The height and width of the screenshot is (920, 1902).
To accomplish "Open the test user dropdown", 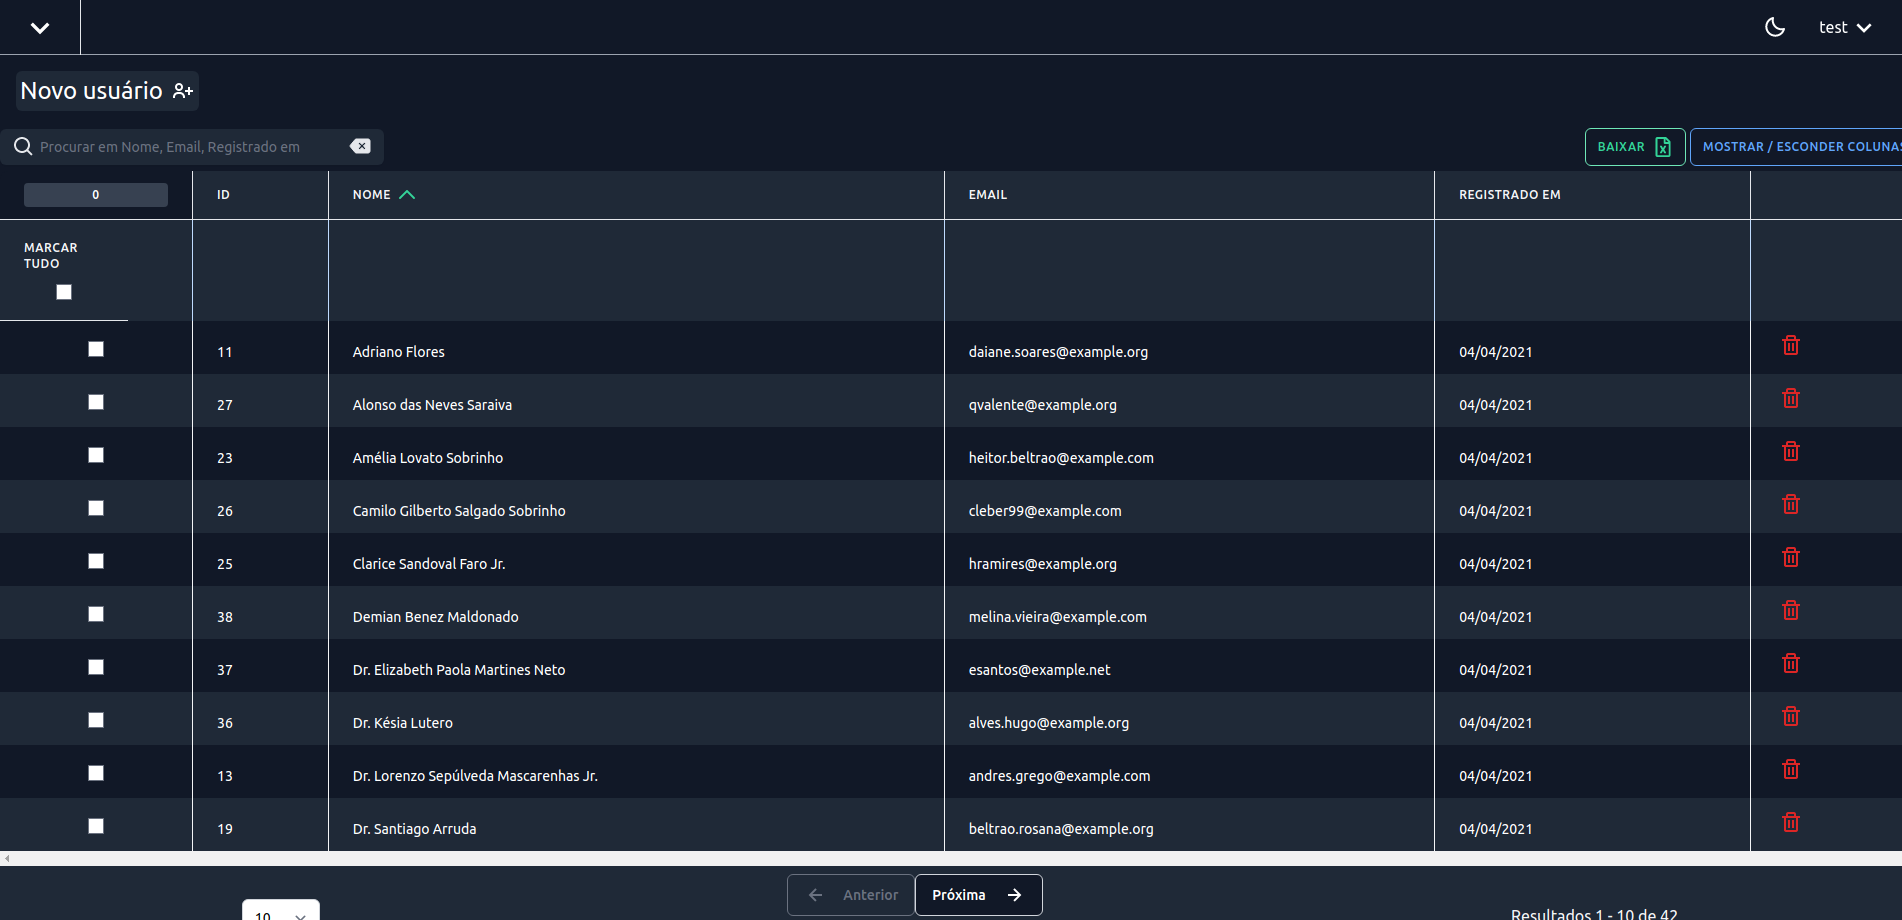I will click(x=1845, y=28).
